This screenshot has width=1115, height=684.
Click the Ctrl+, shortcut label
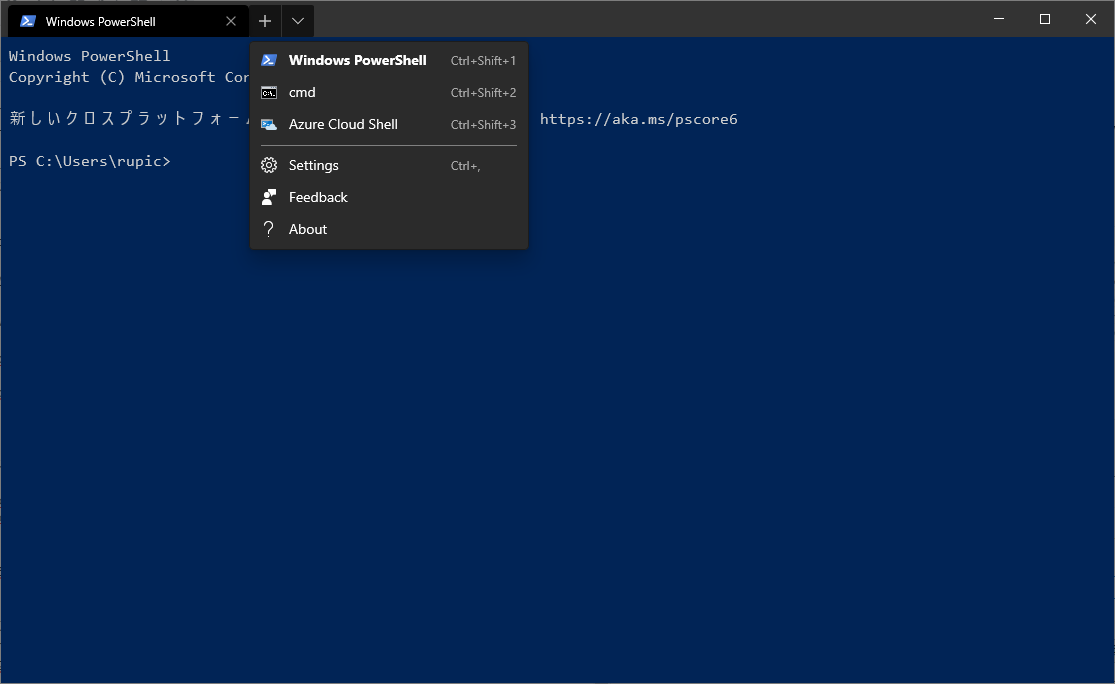coord(466,166)
